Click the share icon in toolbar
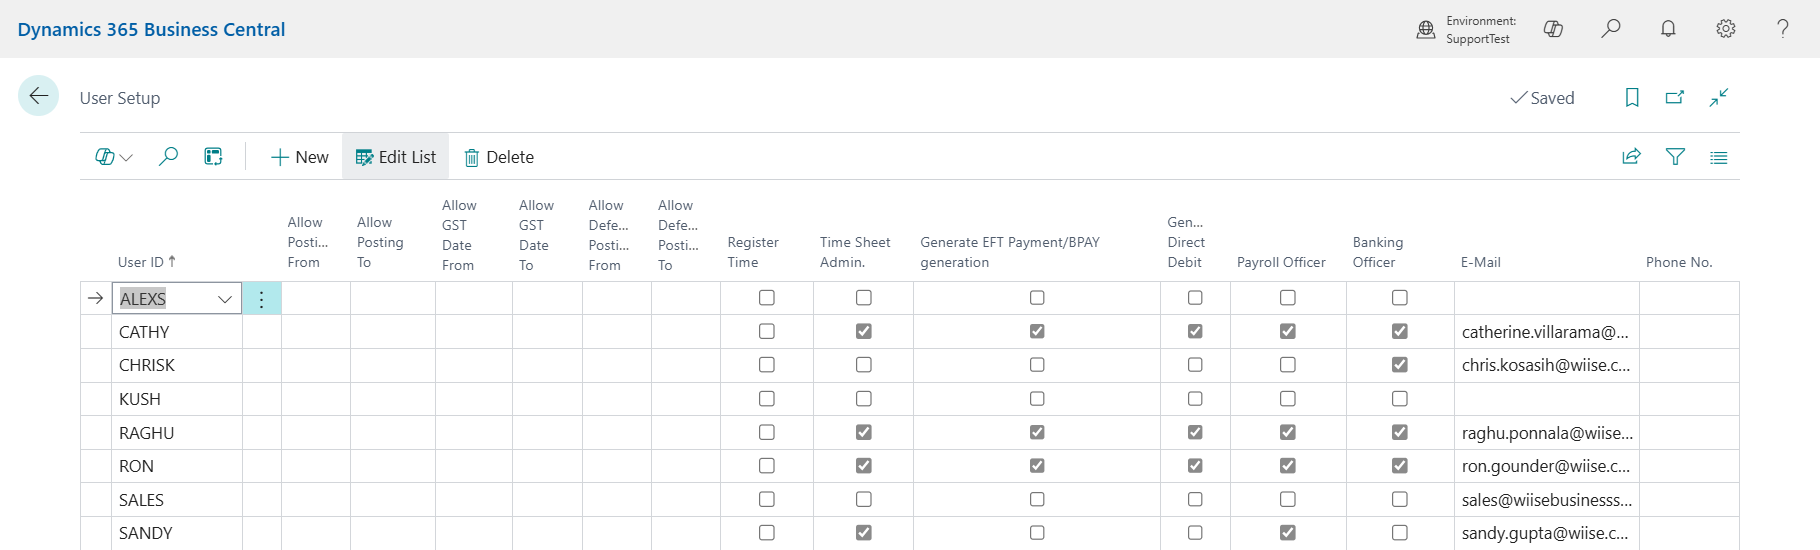The image size is (1820, 550). click(x=1631, y=157)
